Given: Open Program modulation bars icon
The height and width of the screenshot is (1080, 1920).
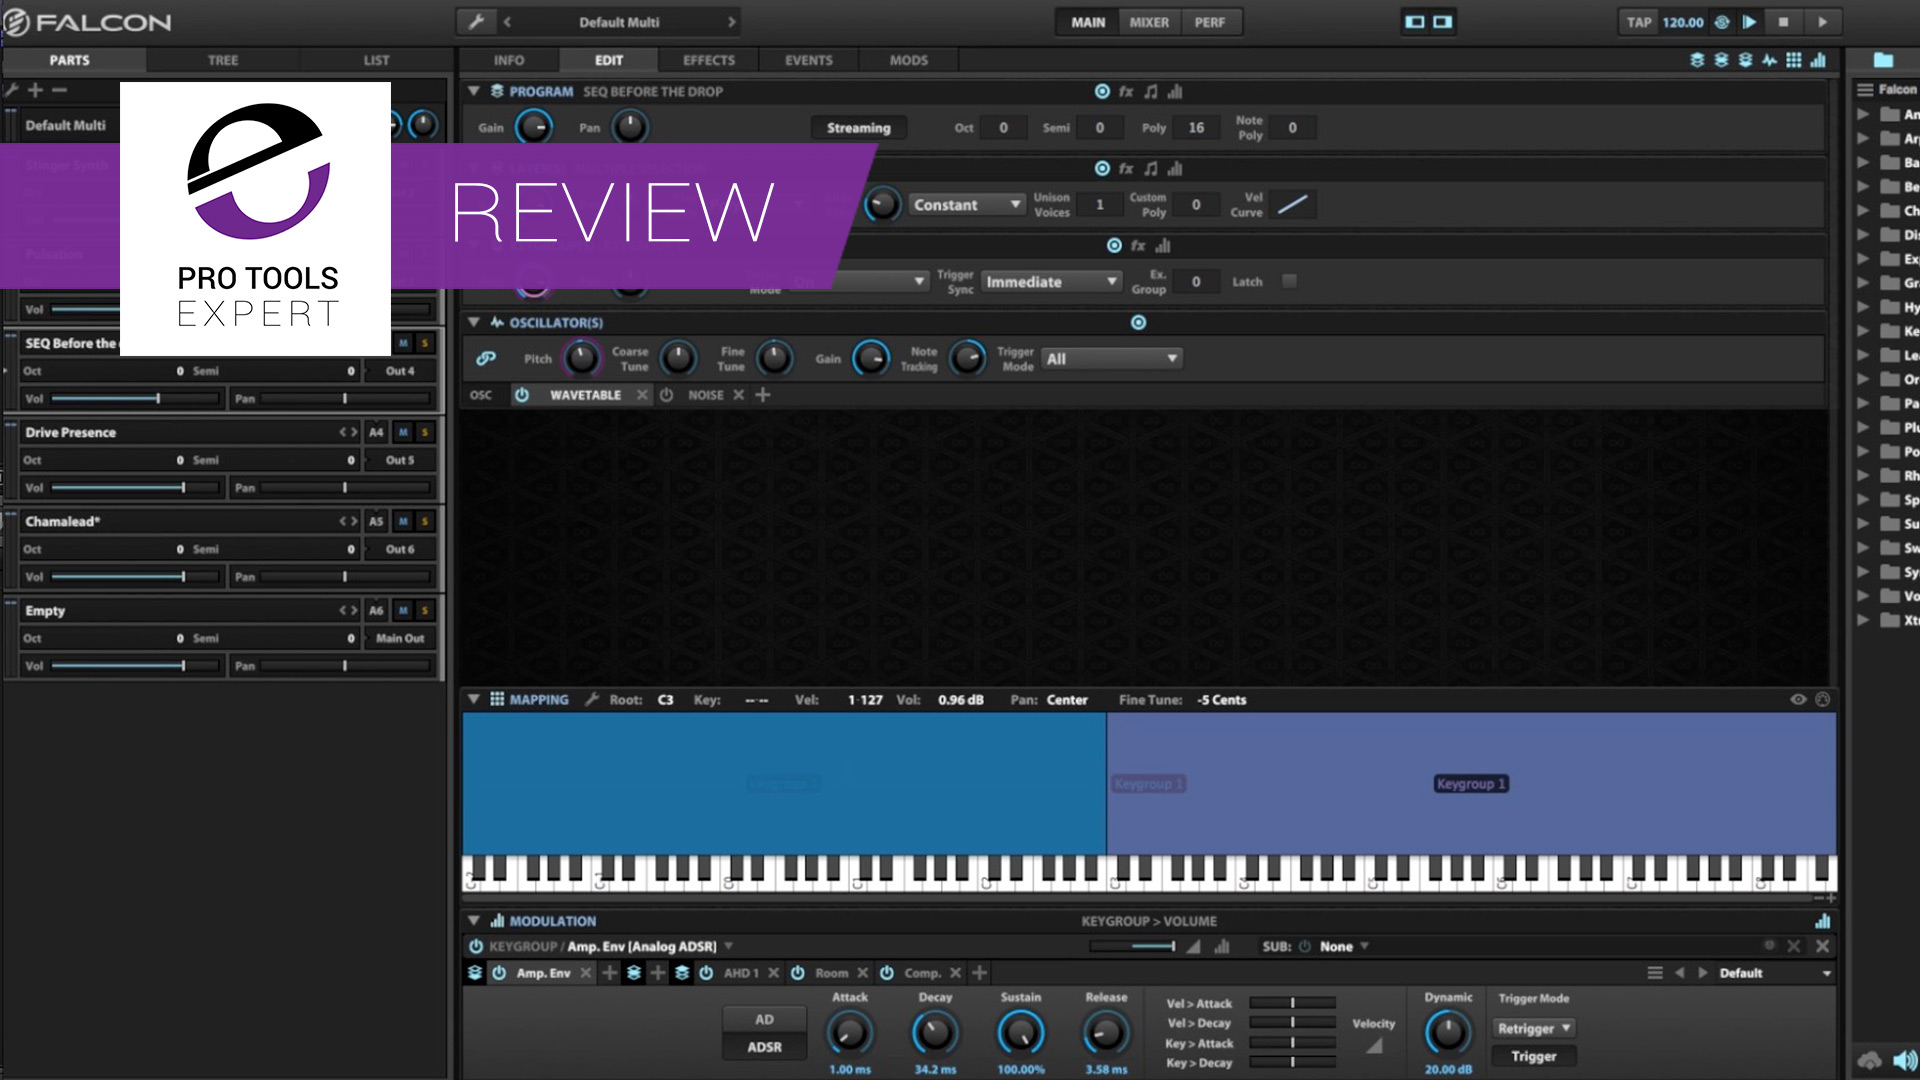Looking at the screenshot, I should click(1175, 91).
